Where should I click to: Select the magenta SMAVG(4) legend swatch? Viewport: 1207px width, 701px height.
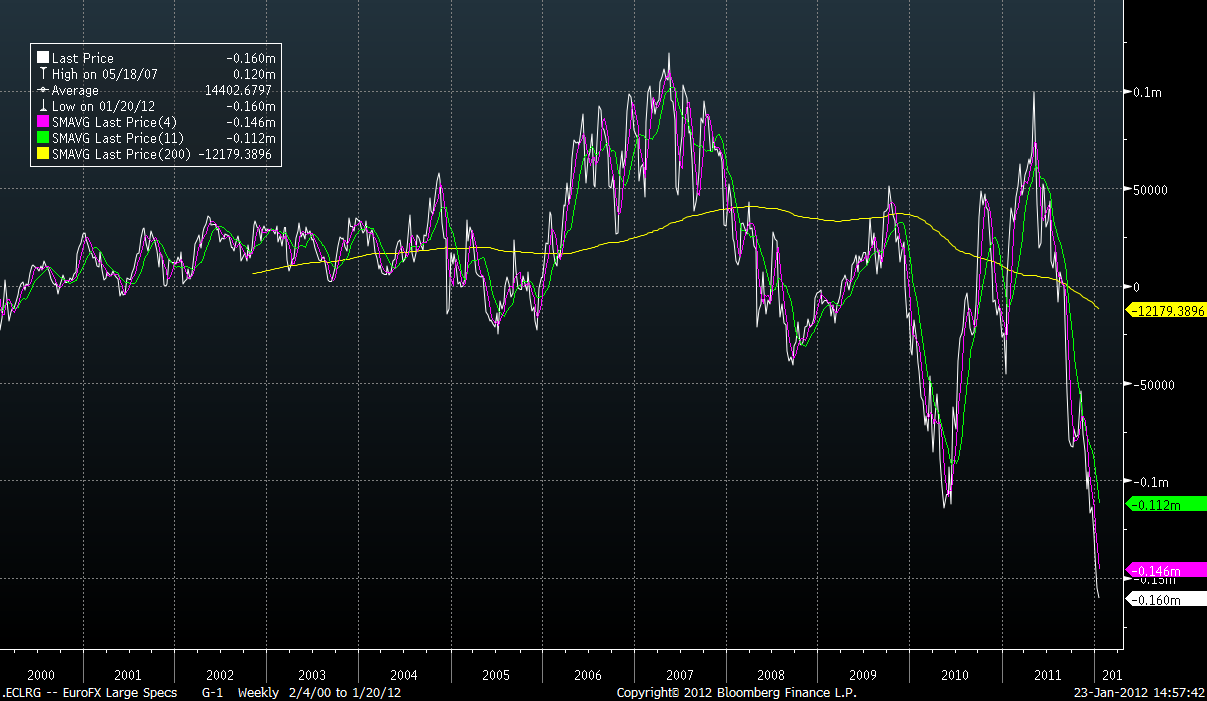coord(43,123)
